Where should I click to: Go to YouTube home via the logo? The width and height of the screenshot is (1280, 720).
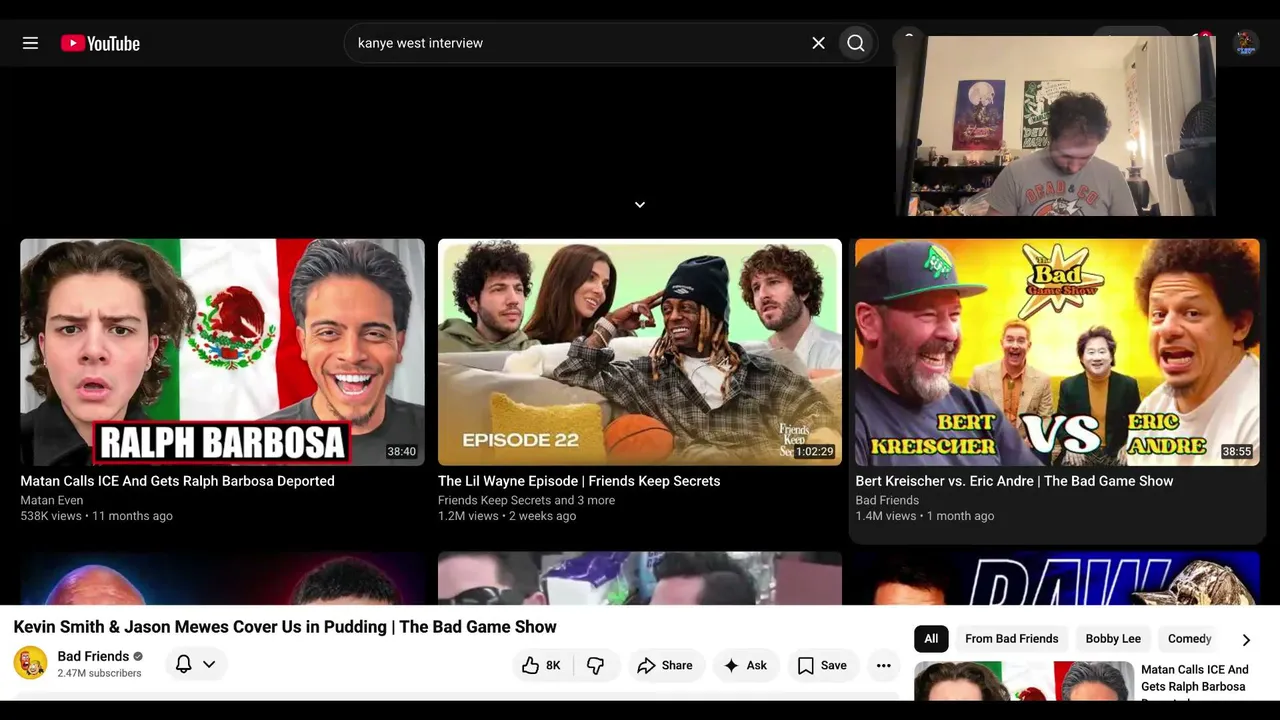(100, 43)
